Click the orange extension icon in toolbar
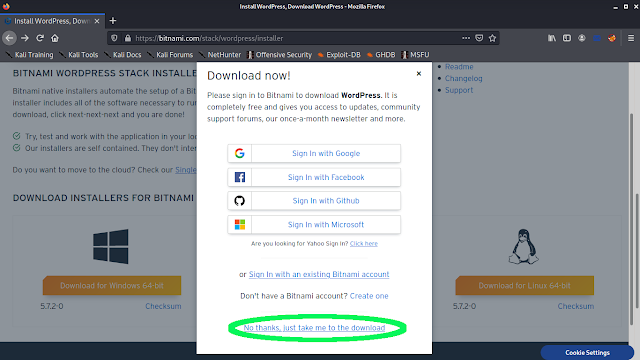This screenshot has width=640, height=360. coord(612,38)
